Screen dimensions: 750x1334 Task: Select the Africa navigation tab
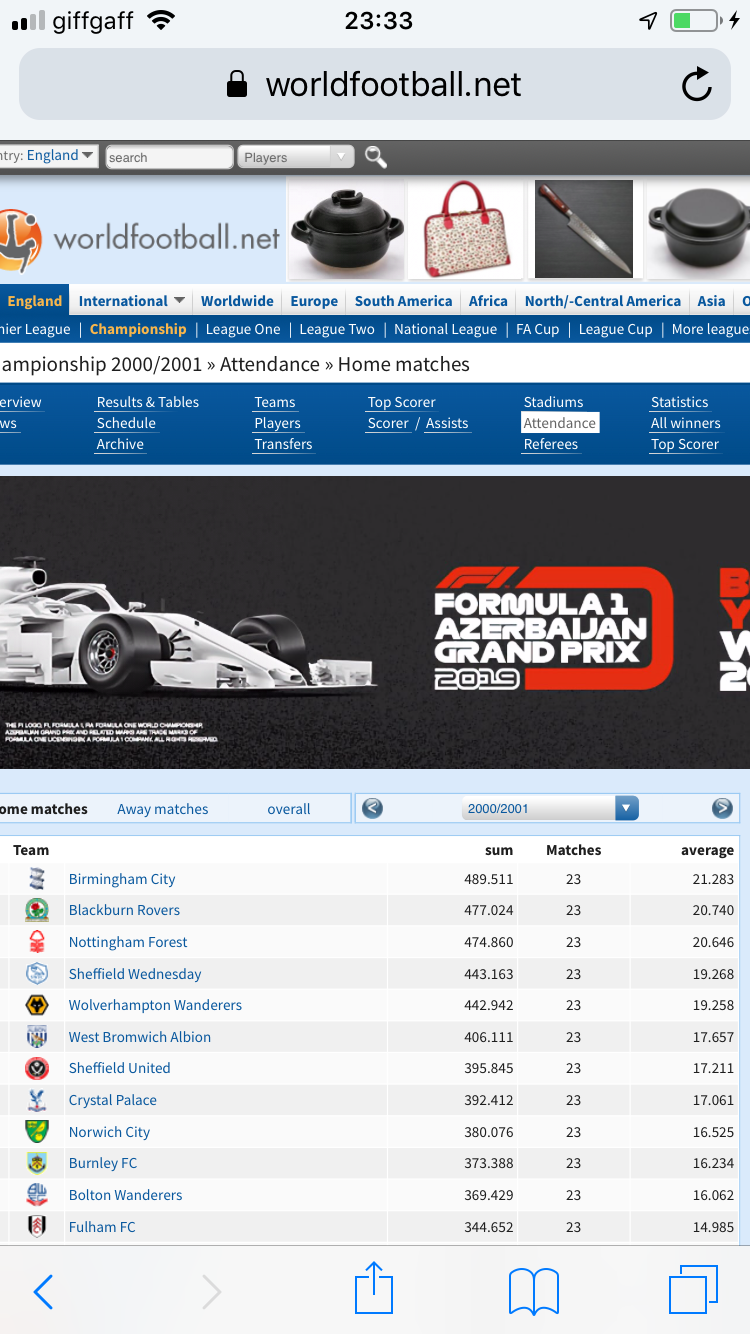pyautogui.click(x=488, y=301)
